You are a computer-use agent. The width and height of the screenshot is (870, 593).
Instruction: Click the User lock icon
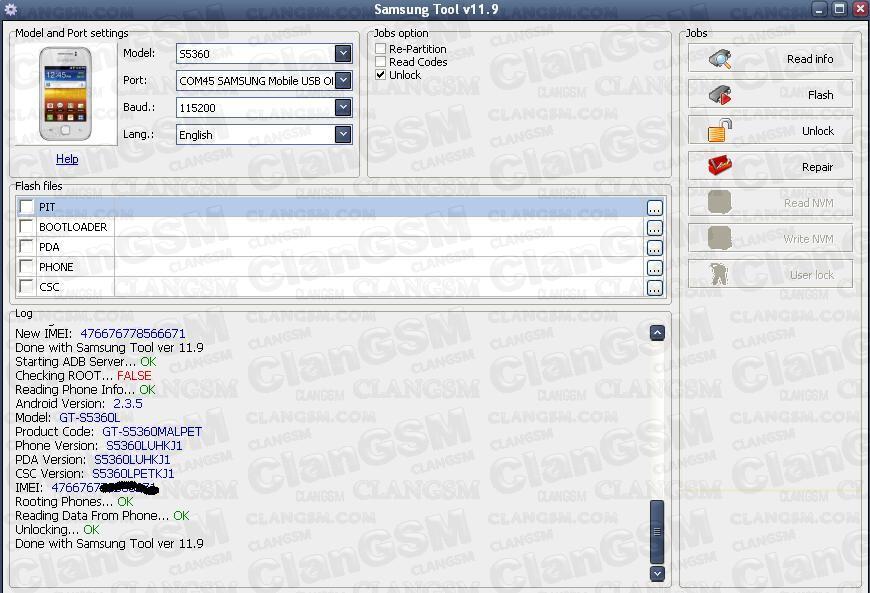(719, 274)
